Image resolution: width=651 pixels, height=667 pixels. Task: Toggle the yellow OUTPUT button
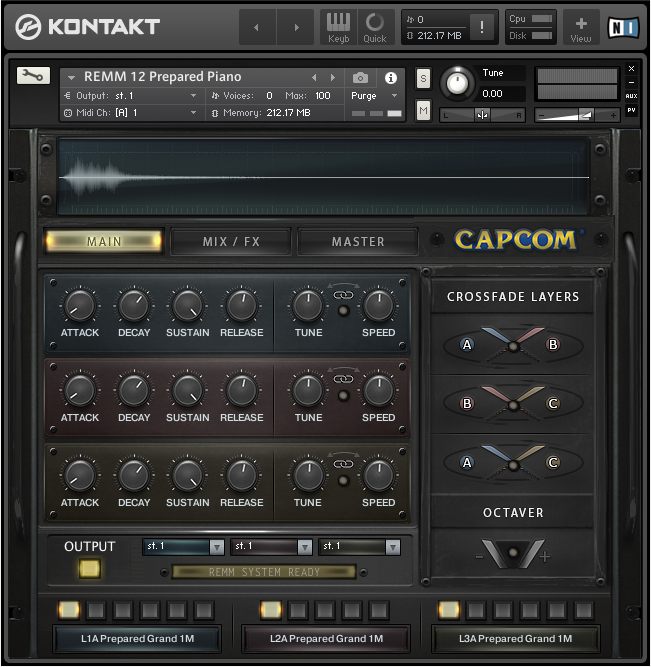click(89, 569)
